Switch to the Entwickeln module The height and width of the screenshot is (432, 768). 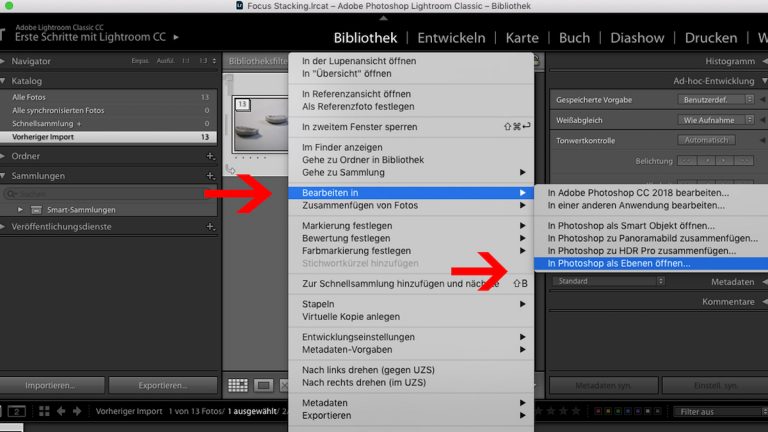451,38
